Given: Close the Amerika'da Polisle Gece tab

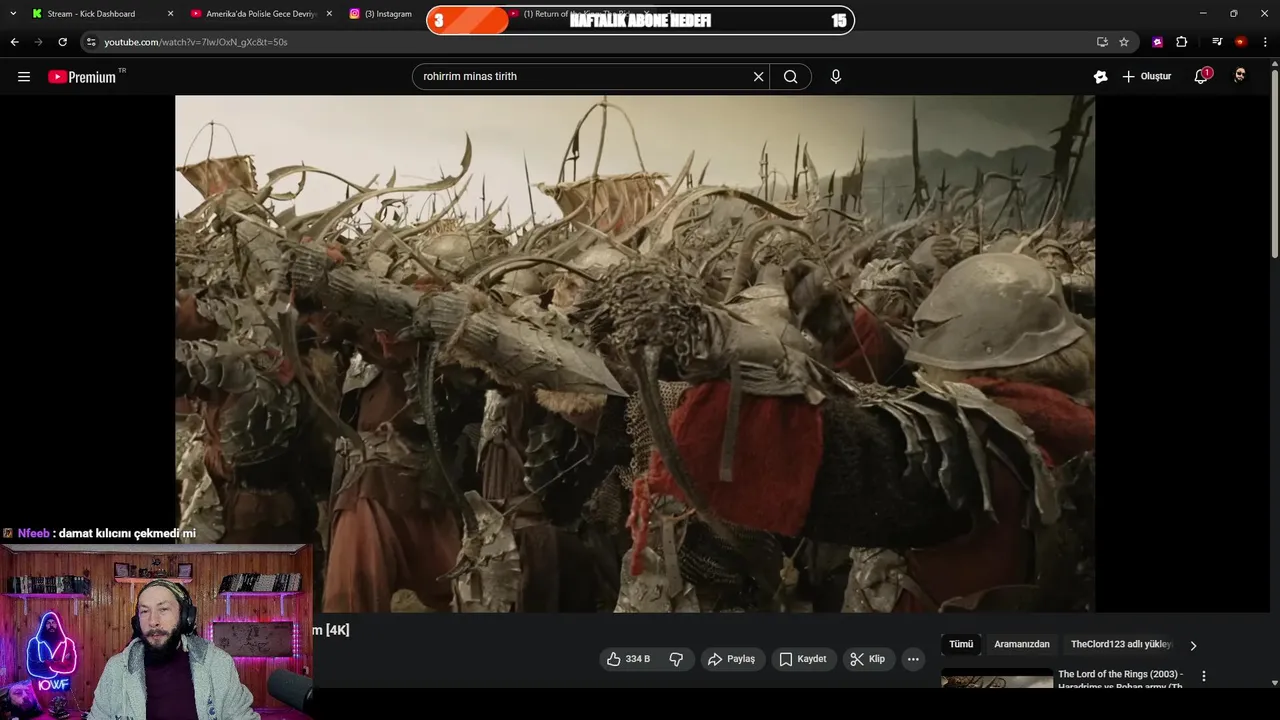Looking at the screenshot, I should [329, 14].
